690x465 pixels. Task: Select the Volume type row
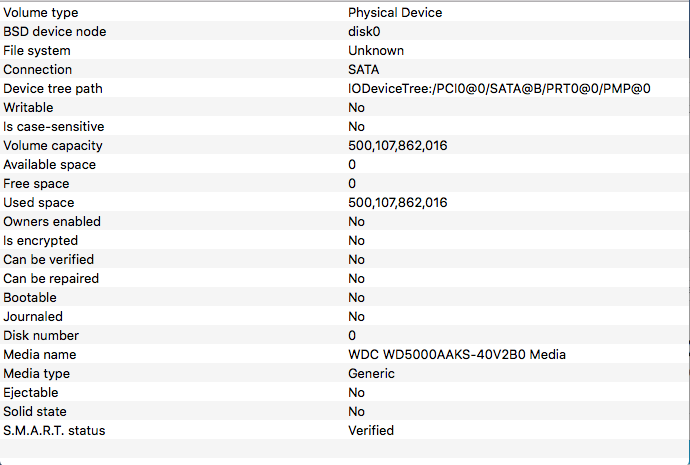click(344, 12)
